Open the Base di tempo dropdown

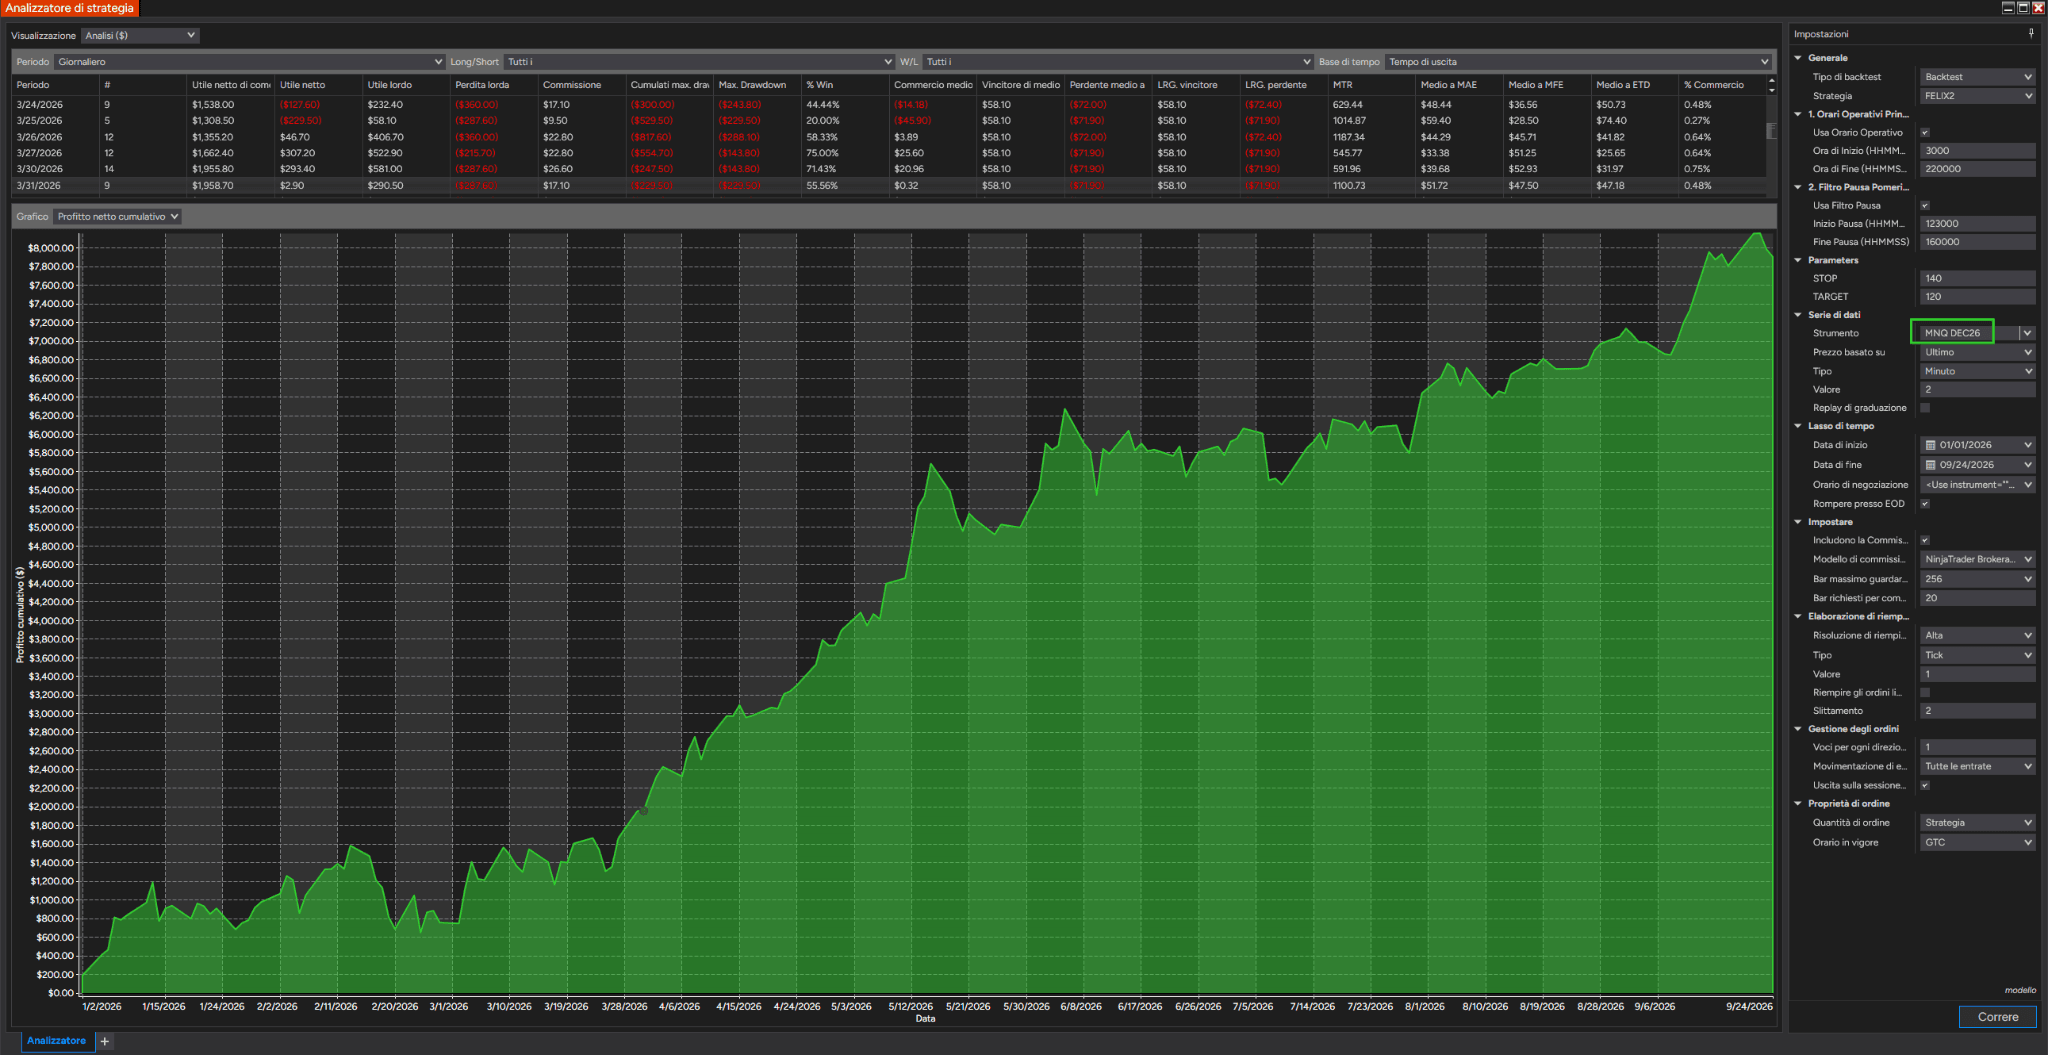click(x=1578, y=62)
